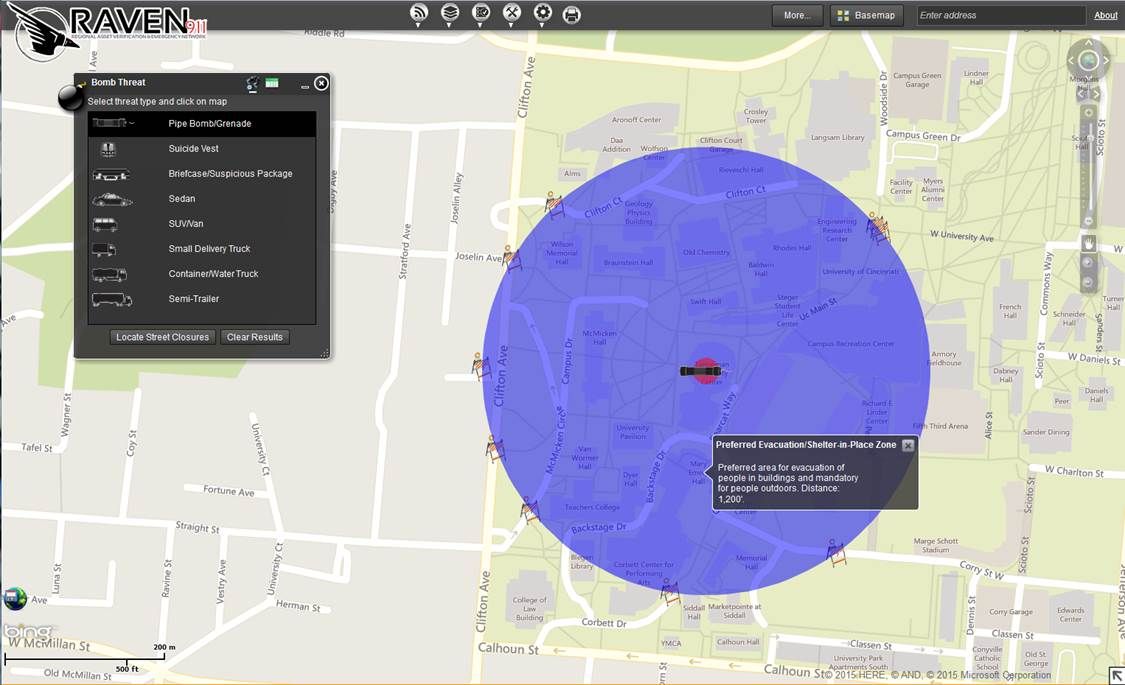Click the black bomb icon beside Bomb Threat title

(71, 97)
